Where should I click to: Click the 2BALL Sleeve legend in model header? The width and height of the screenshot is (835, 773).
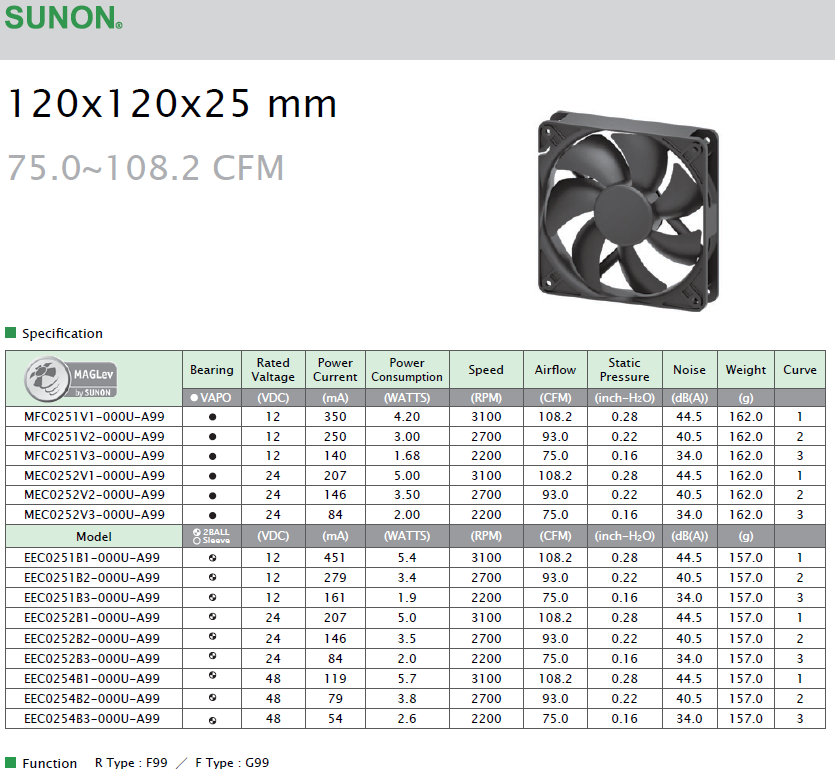click(211, 536)
